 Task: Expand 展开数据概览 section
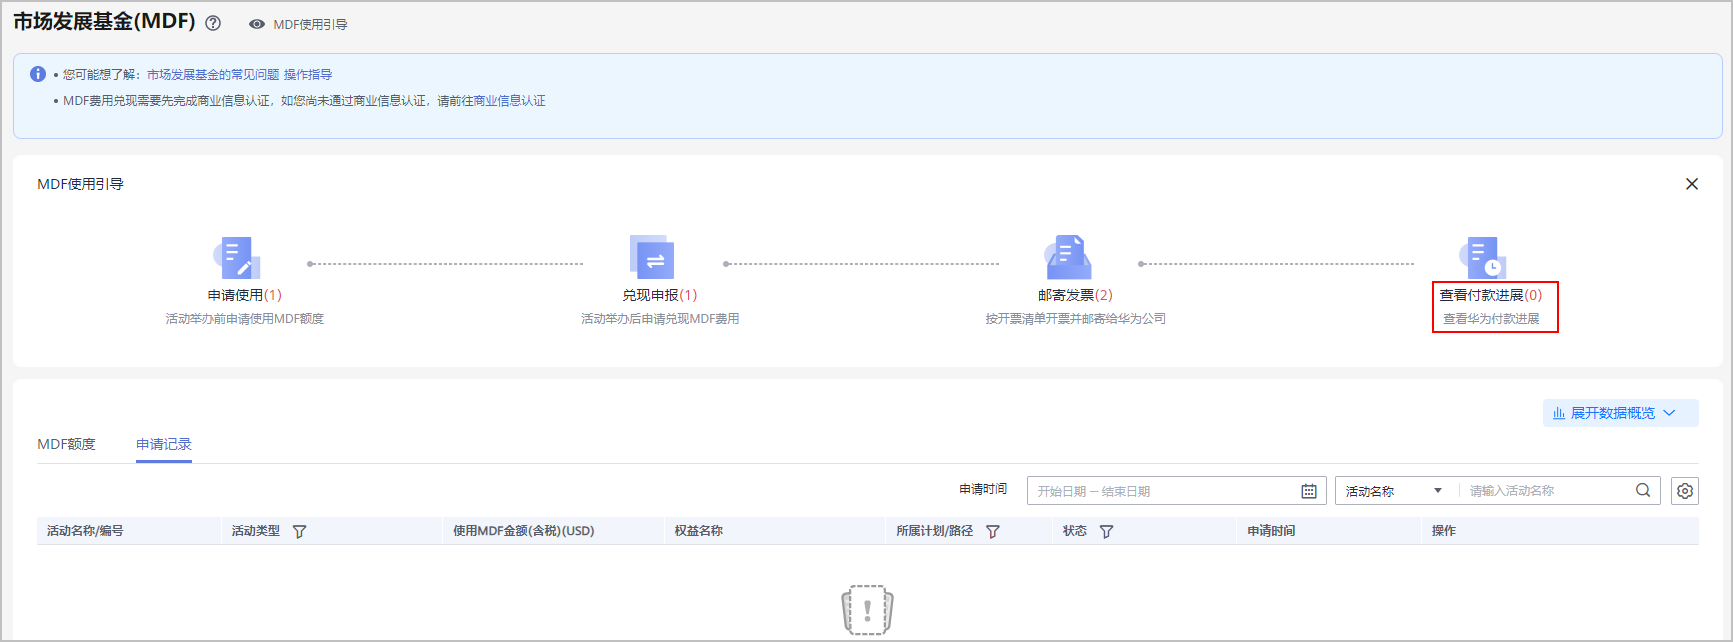(x=1619, y=413)
